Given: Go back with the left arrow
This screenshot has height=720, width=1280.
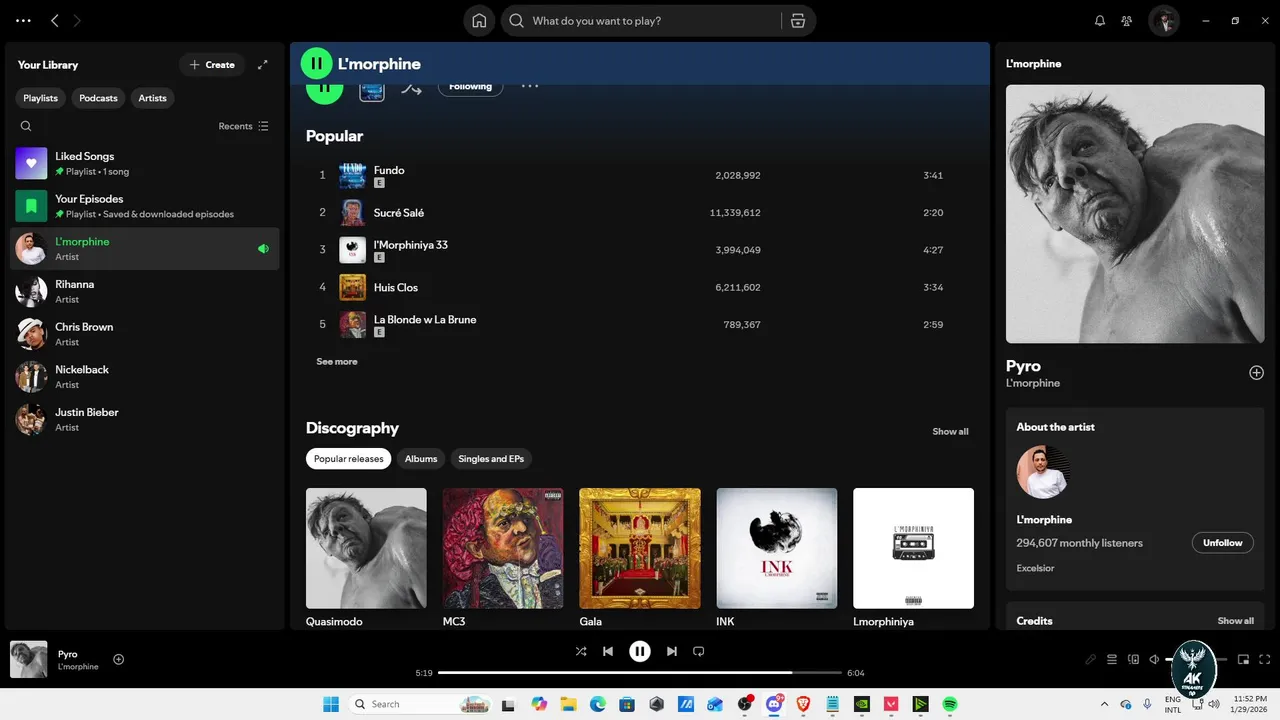Looking at the screenshot, I should (55, 20).
